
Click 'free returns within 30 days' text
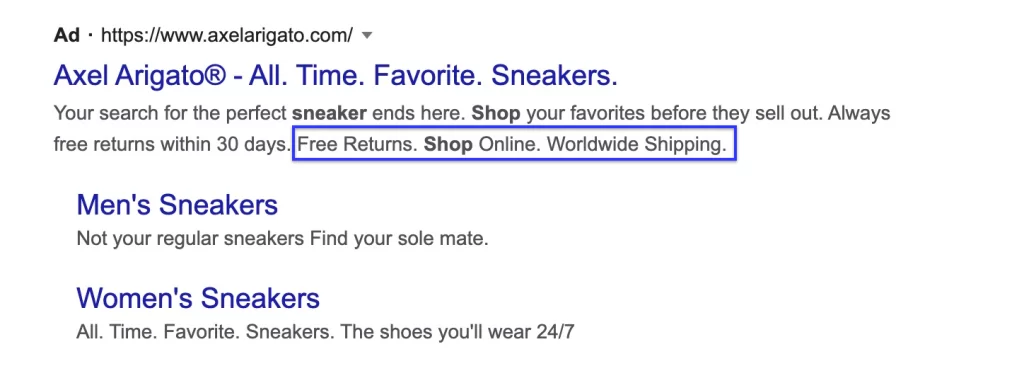tap(172, 144)
